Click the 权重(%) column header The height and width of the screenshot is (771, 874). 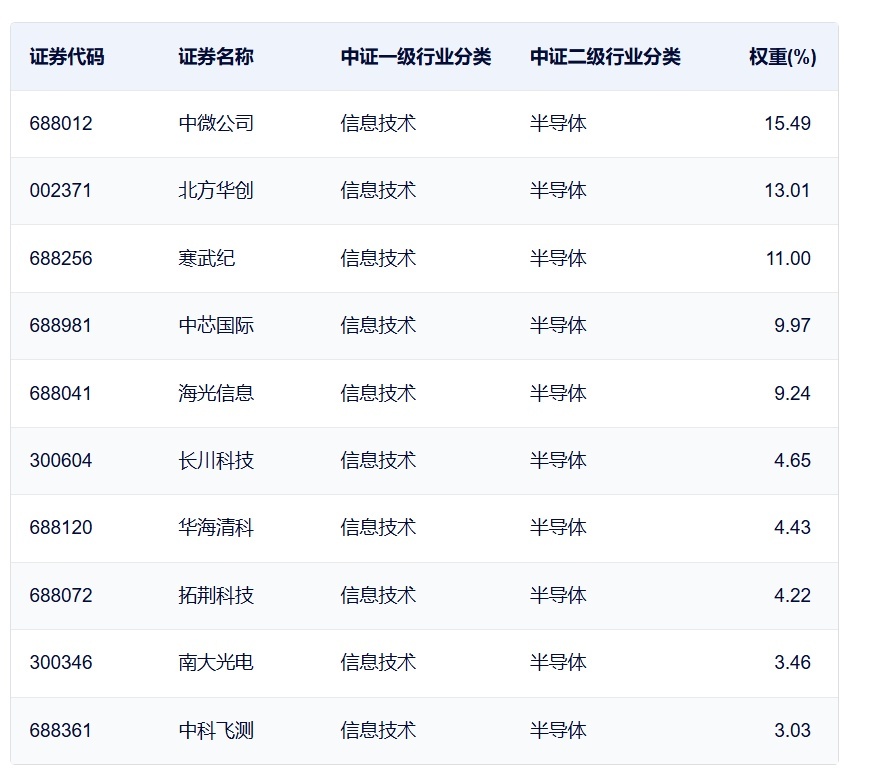click(x=782, y=57)
